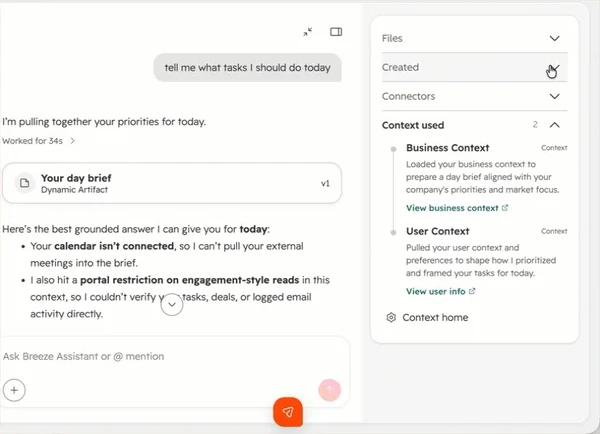The width and height of the screenshot is (600, 434).
Task: Collapse the Context used section chevron
Action: 554,125
